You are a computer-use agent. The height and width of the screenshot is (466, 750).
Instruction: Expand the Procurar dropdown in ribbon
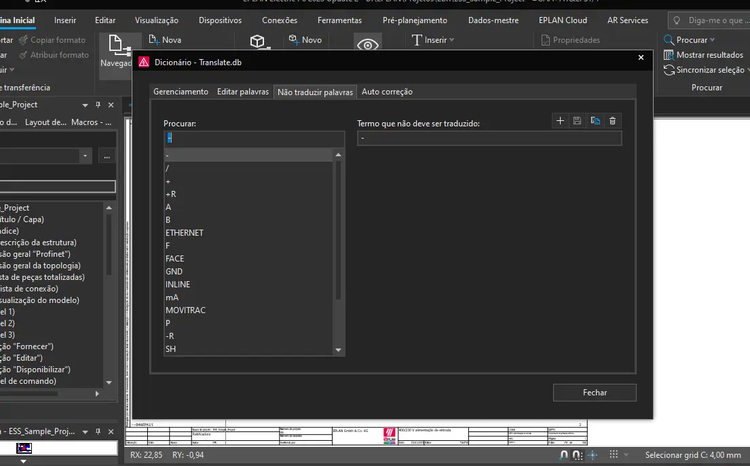click(713, 40)
